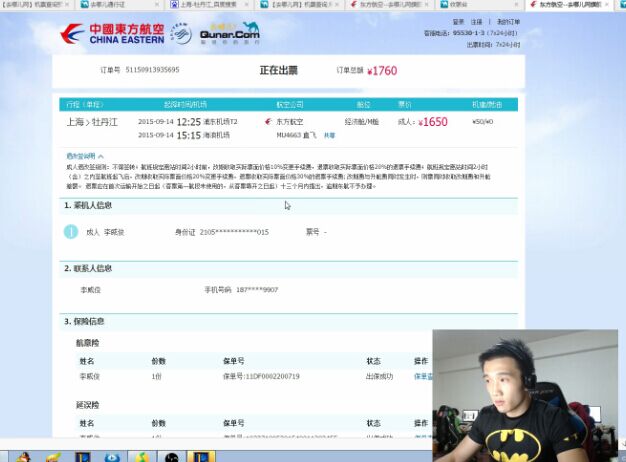Click the 正在出票 status heading
This screenshot has height=462, width=626.
(279, 70)
